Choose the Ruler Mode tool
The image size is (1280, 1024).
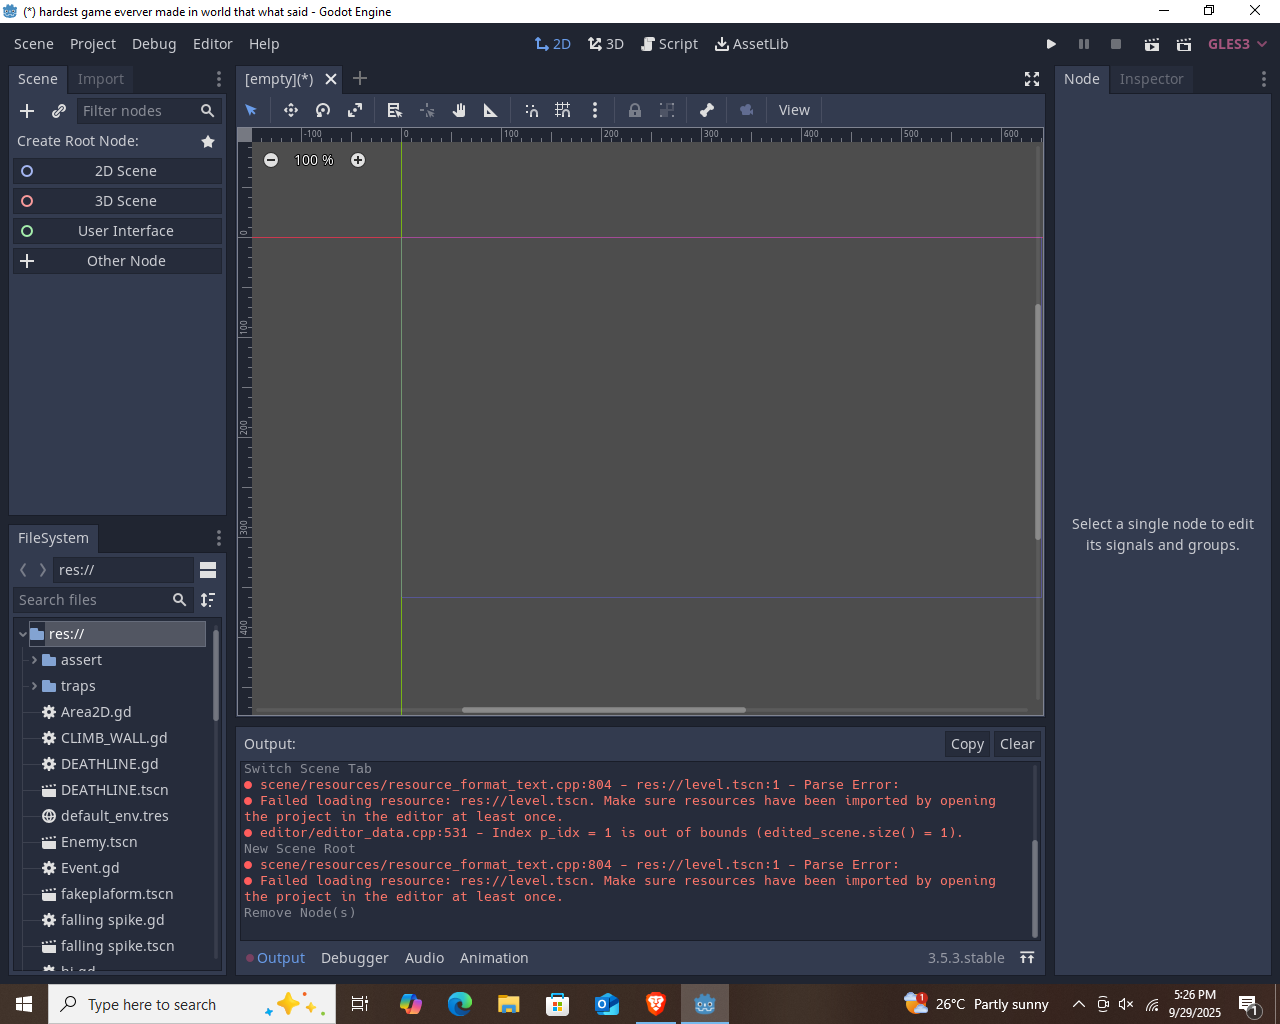[491, 110]
